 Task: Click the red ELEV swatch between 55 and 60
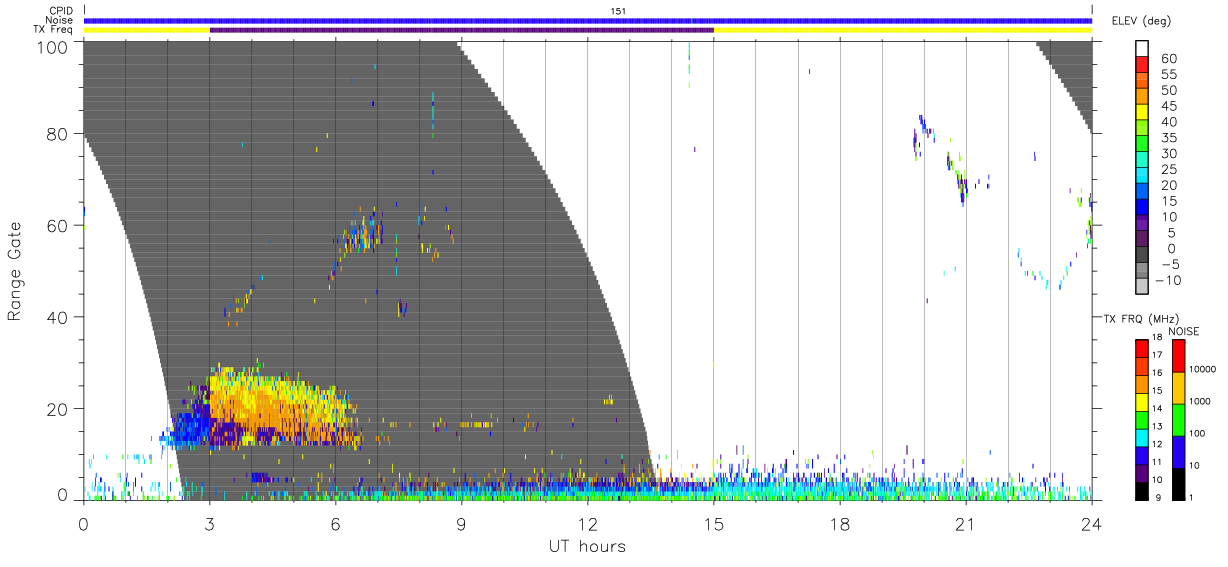pos(1143,66)
